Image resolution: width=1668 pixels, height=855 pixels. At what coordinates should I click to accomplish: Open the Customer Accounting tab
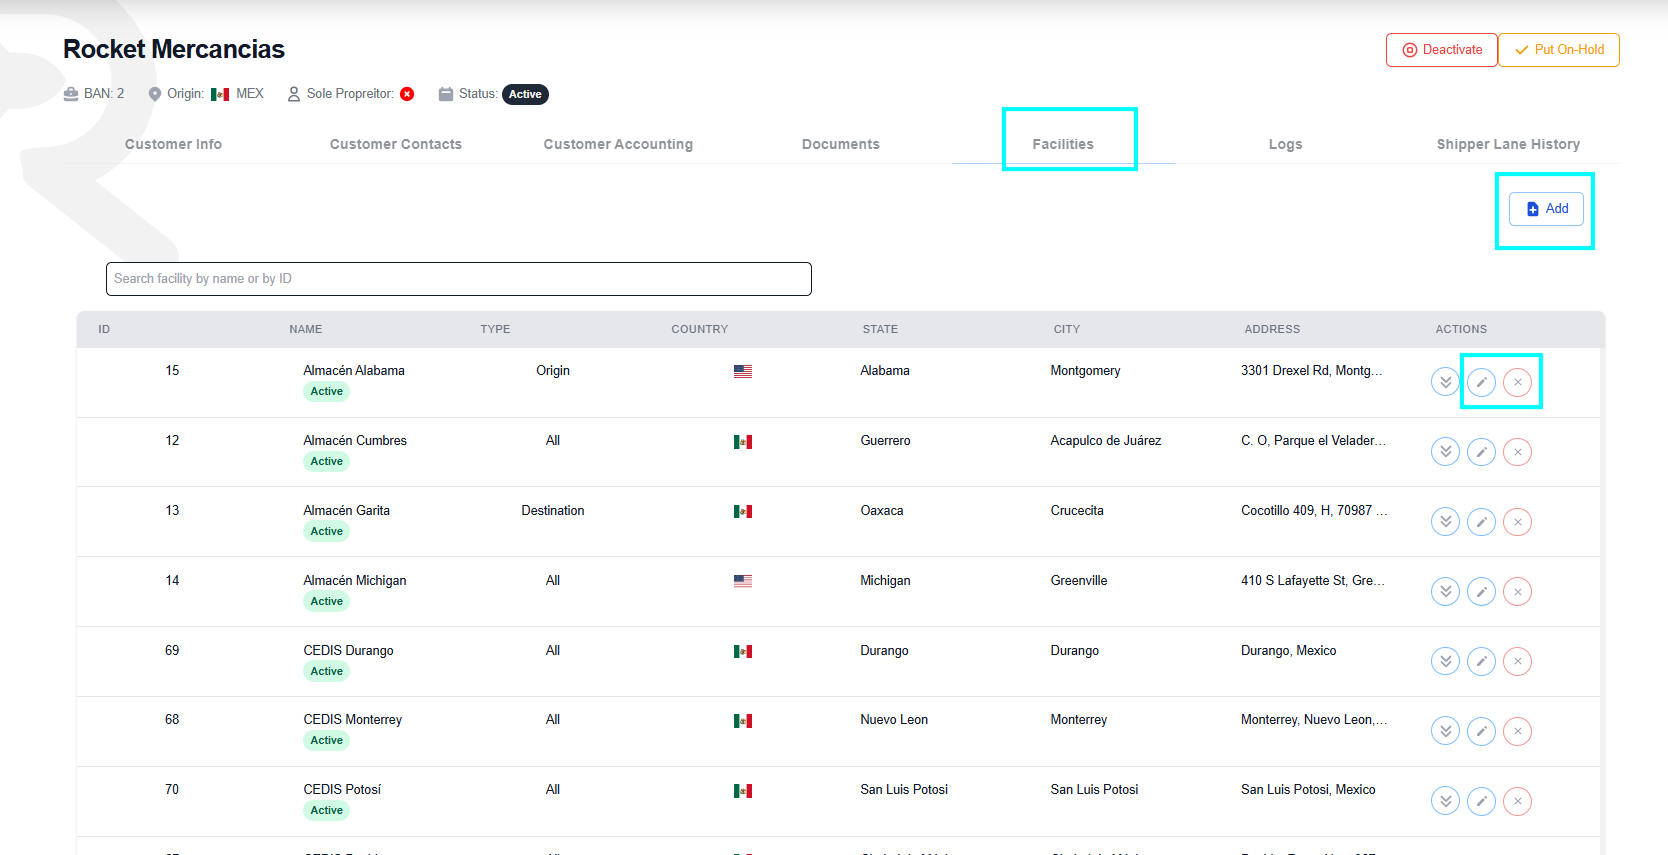point(618,144)
